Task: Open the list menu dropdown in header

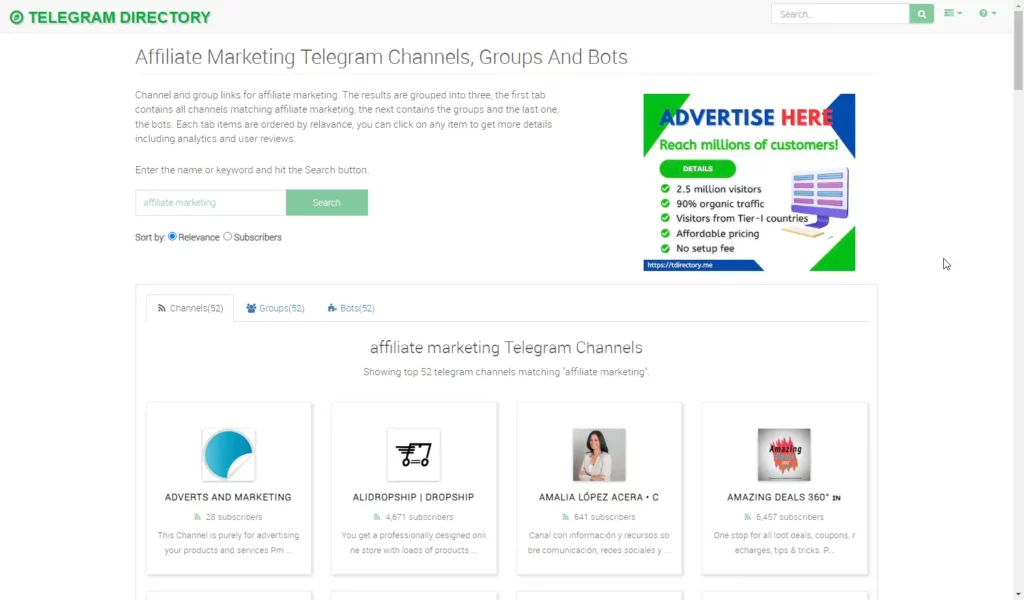Action: tap(952, 13)
